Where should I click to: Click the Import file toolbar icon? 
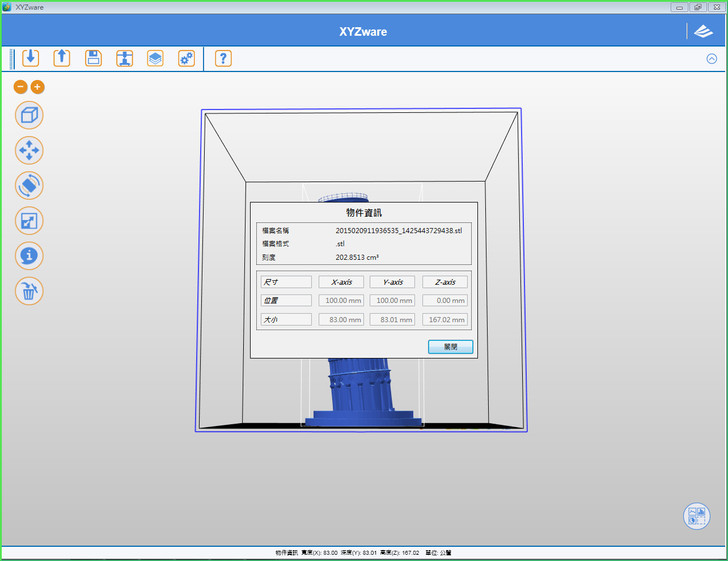(x=31, y=58)
